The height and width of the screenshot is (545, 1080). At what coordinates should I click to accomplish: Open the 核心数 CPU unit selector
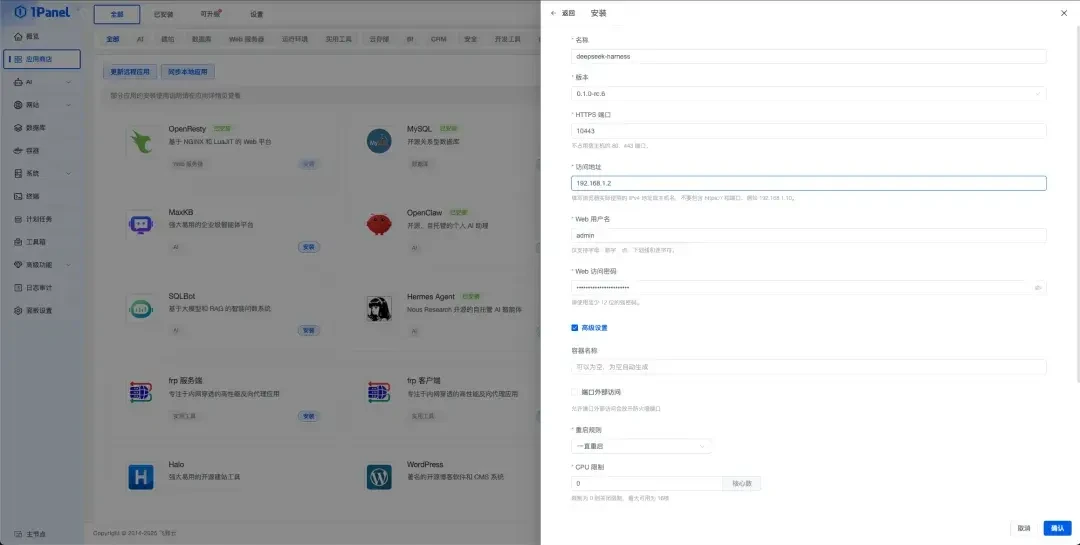pos(742,484)
